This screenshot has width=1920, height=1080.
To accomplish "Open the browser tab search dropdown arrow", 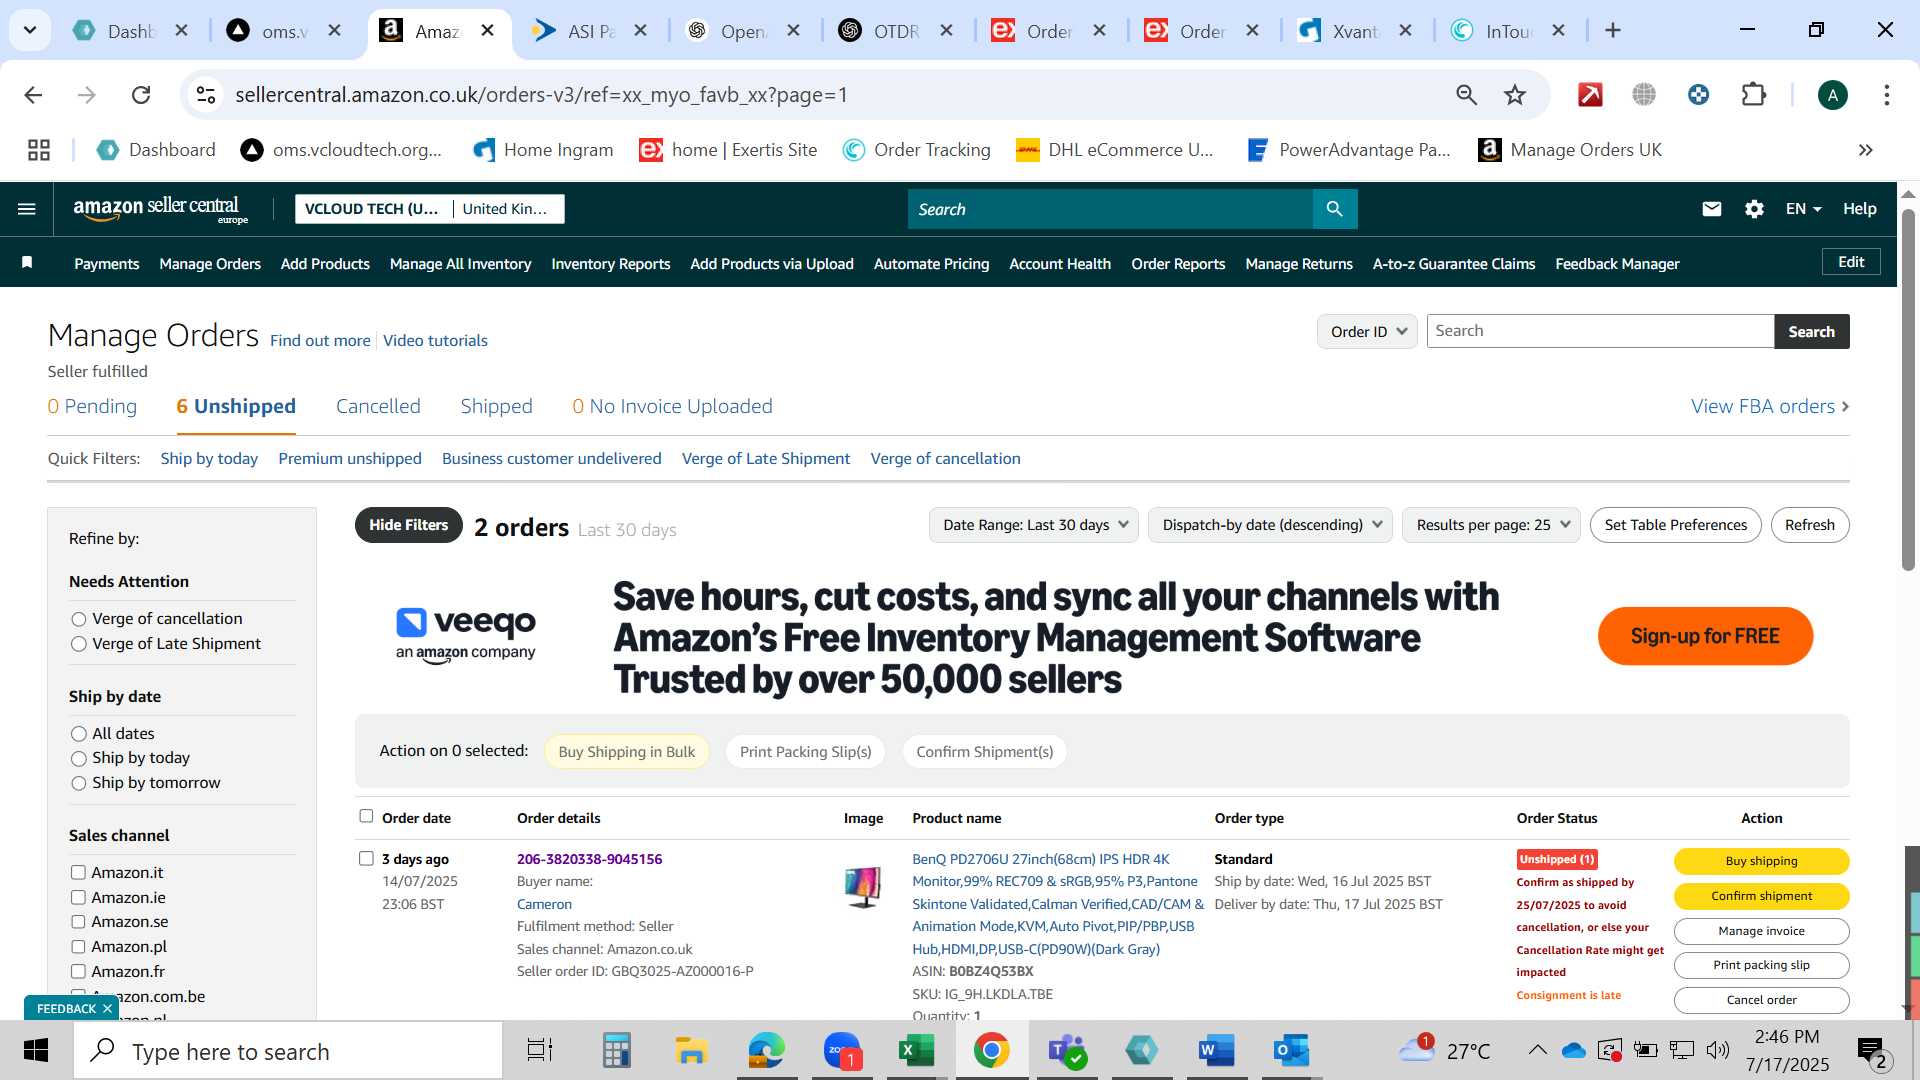I will (30, 30).
